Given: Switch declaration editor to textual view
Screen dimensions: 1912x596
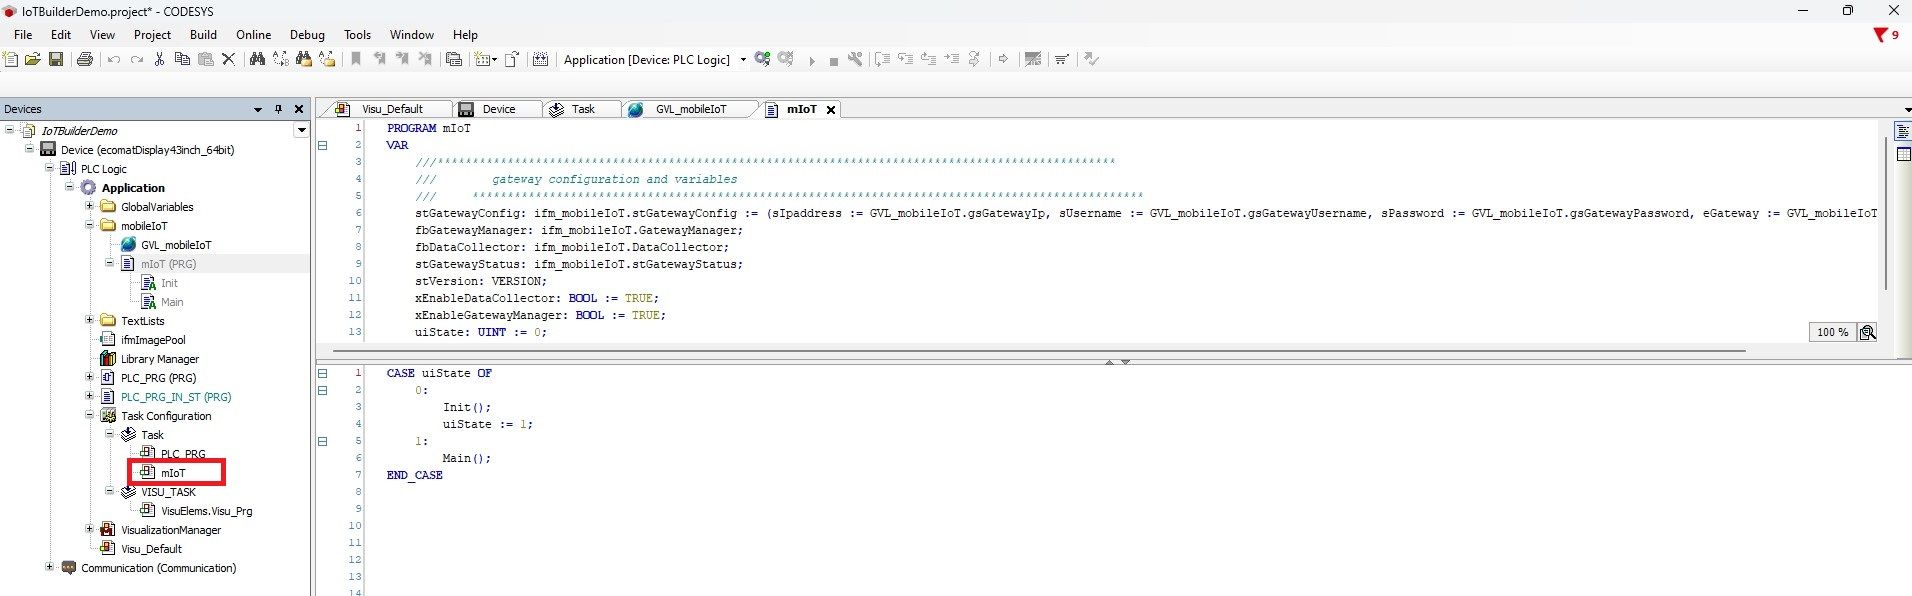Looking at the screenshot, I should (1902, 131).
